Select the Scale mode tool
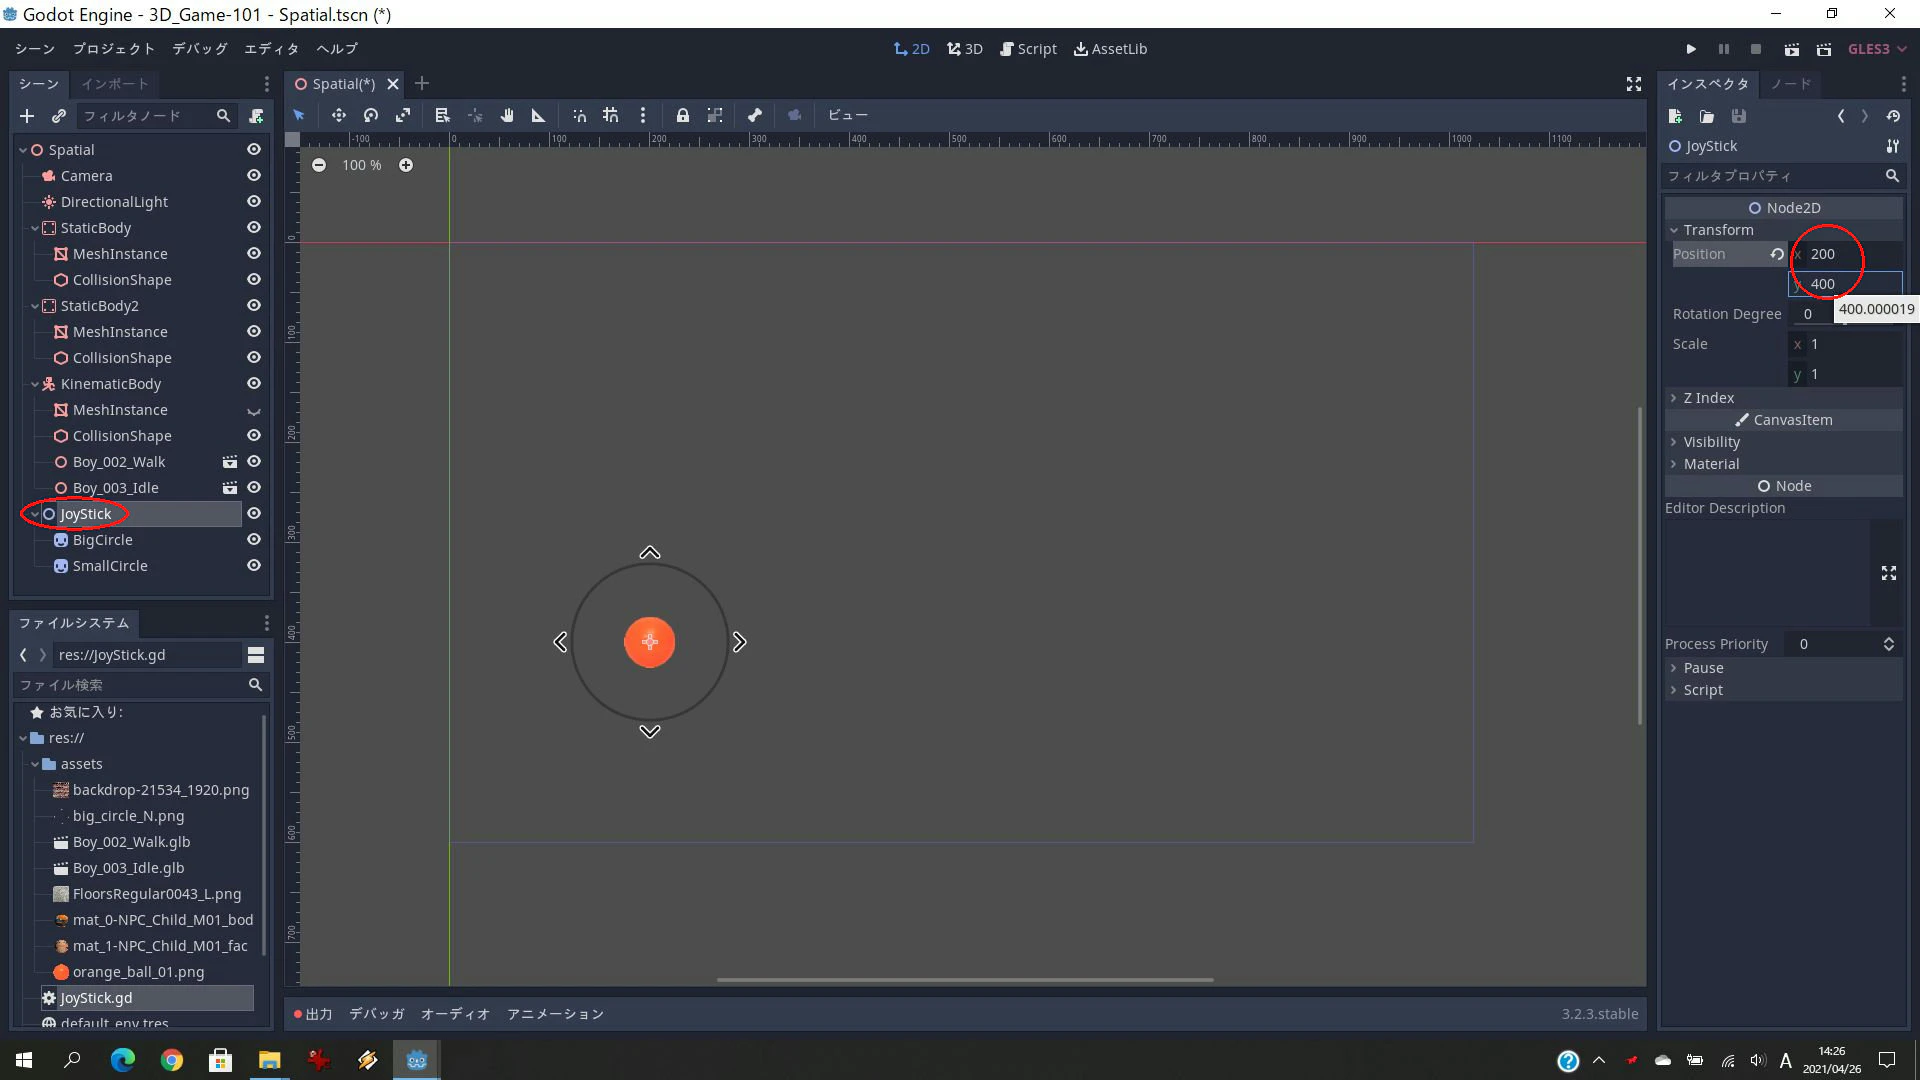1920x1080 pixels. [403, 115]
